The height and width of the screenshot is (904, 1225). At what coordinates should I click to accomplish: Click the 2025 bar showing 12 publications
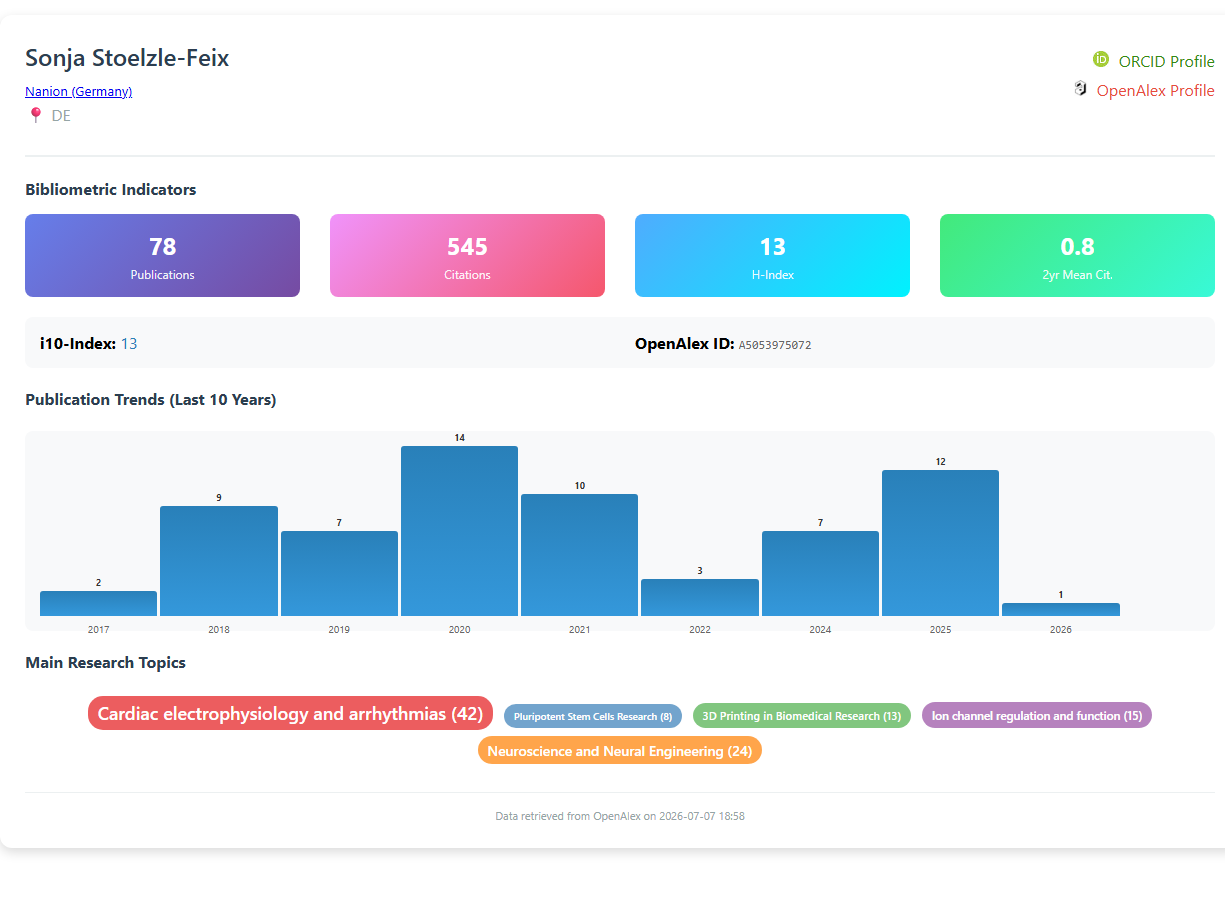click(940, 543)
